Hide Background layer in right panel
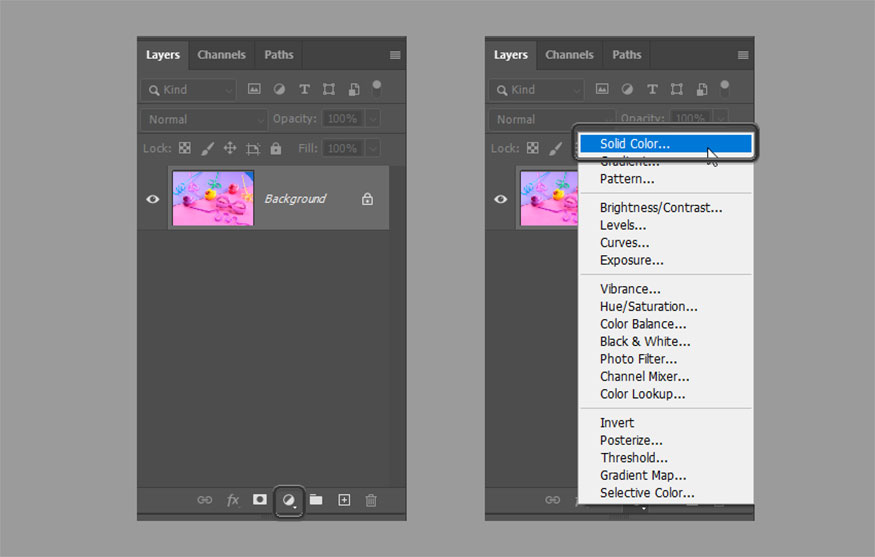The height and width of the screenshot is (557, 875). coord(501,199)
